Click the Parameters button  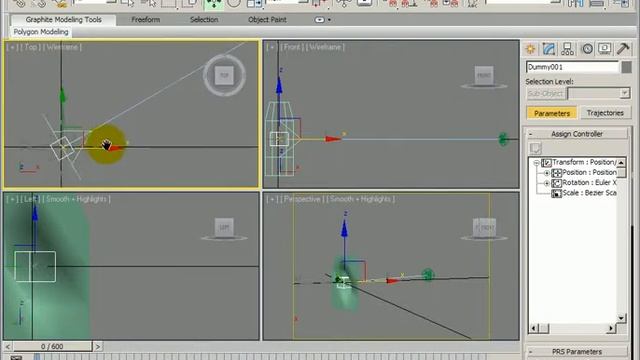pyautogui.click(x=552, y=113)
